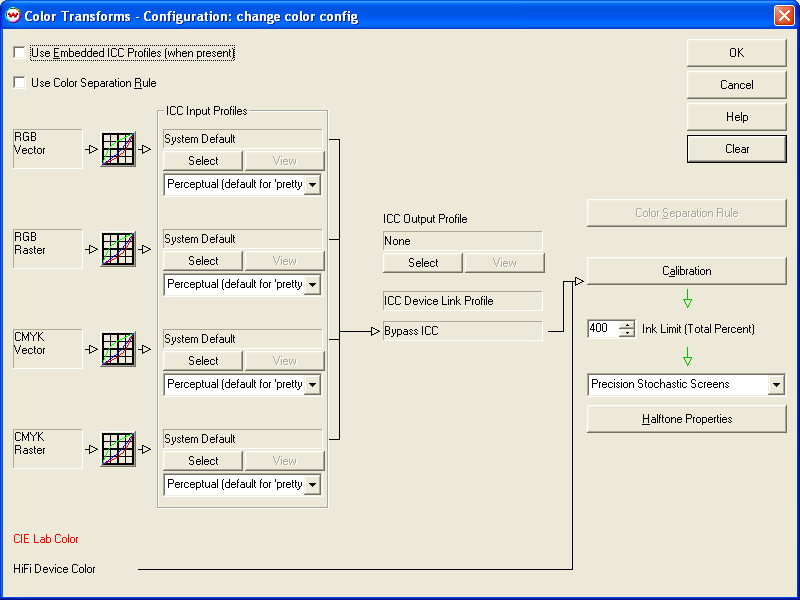The height and width of the screenshot is (600, 800).
Task: Click the Color Transforms title bar app icon
Action: click(x=12, y=15)
